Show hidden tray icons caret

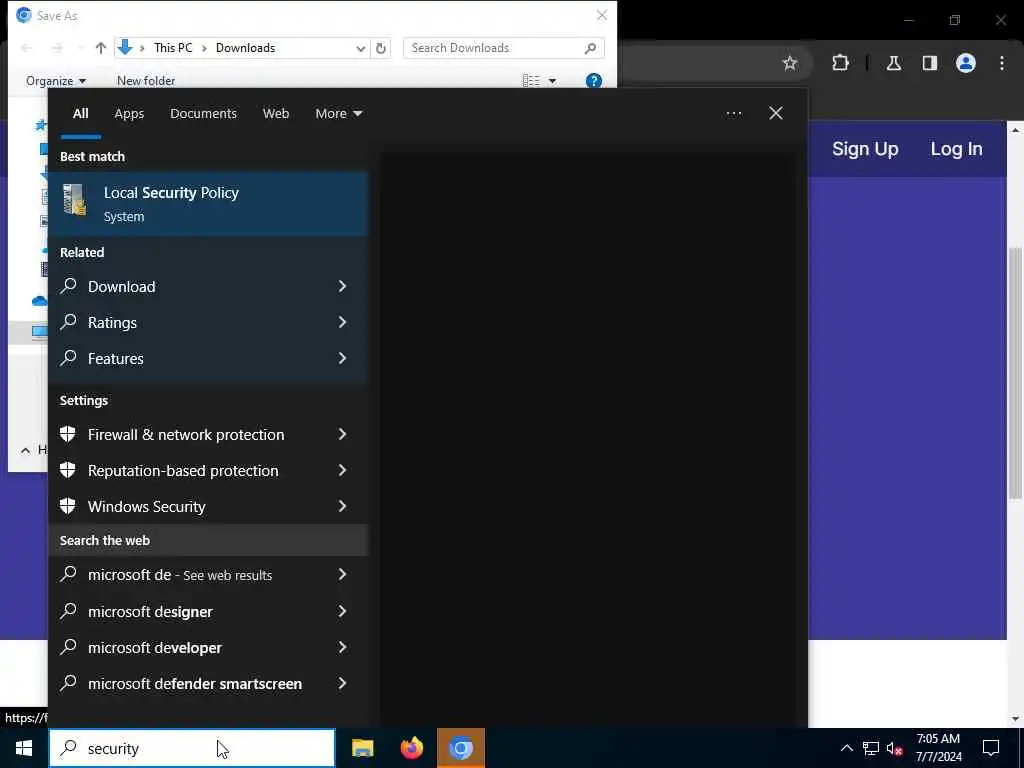pos(846,748)
